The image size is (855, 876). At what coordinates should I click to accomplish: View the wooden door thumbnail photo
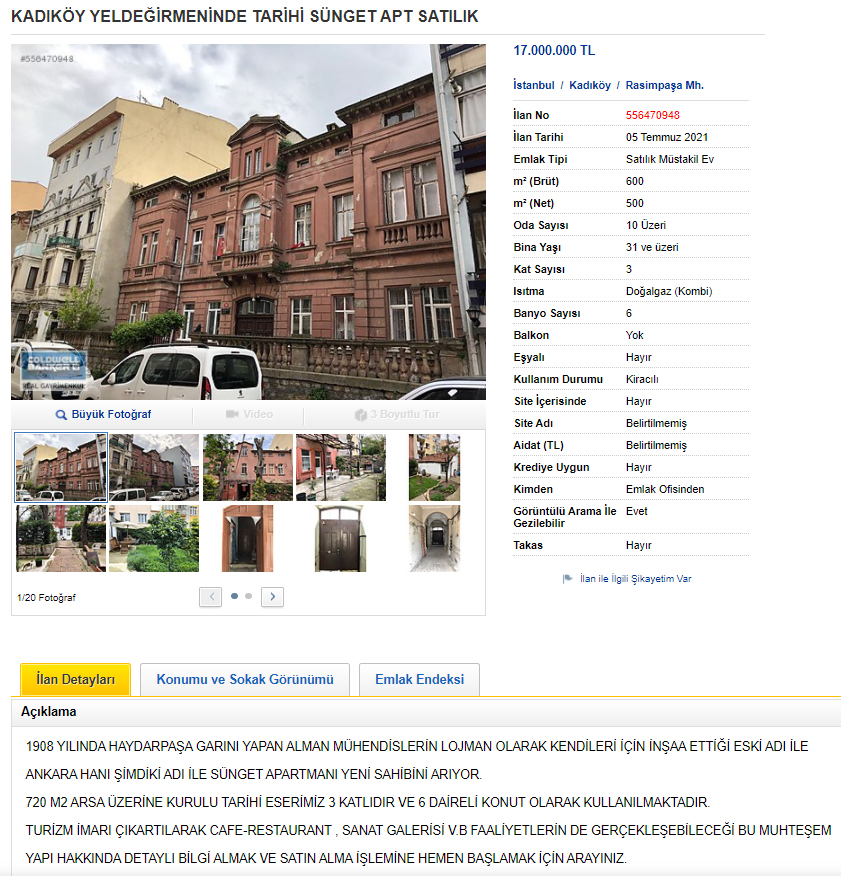[247, 538]
